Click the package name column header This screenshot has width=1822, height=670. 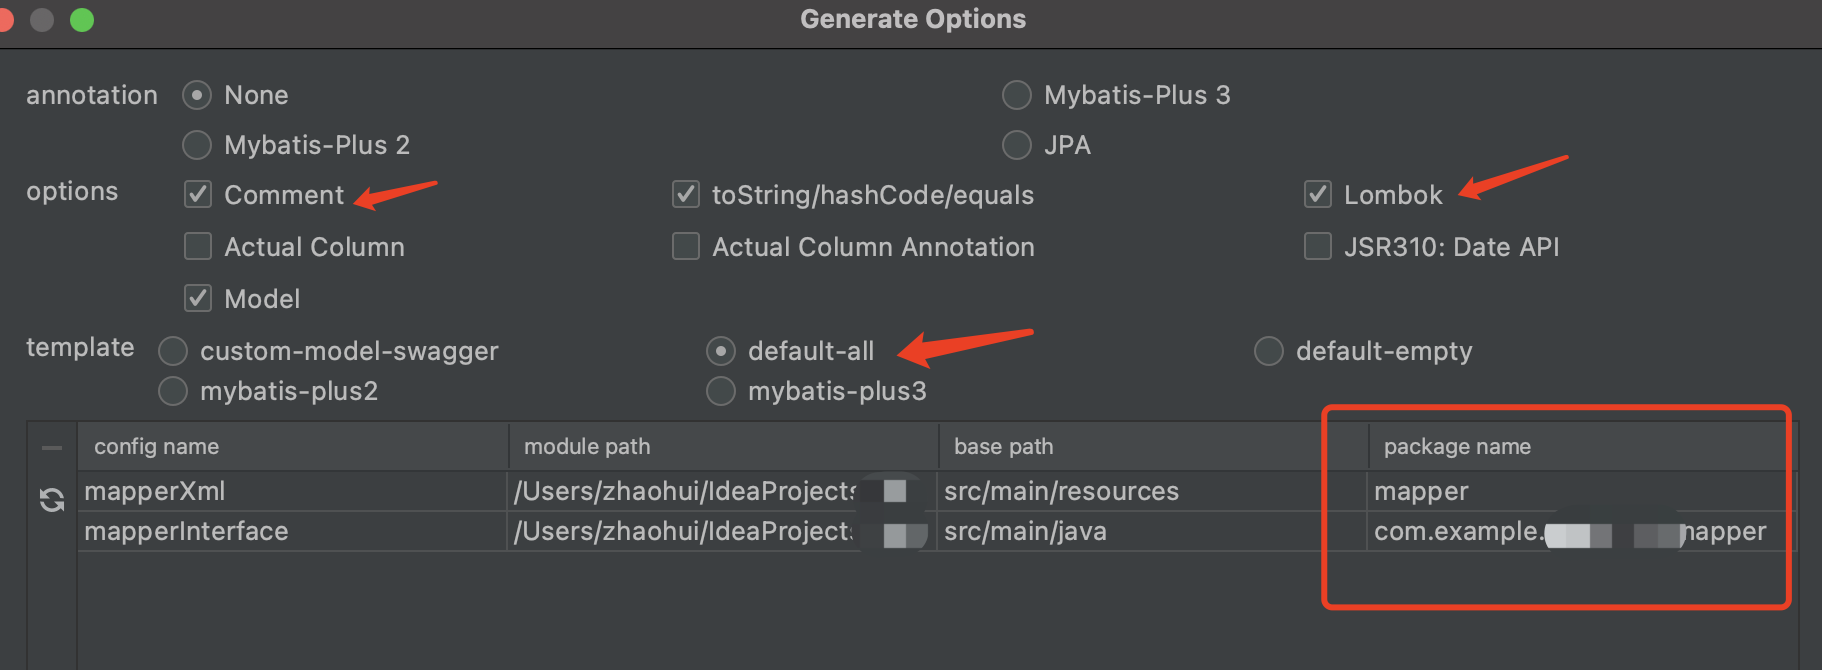point(1457,447)
